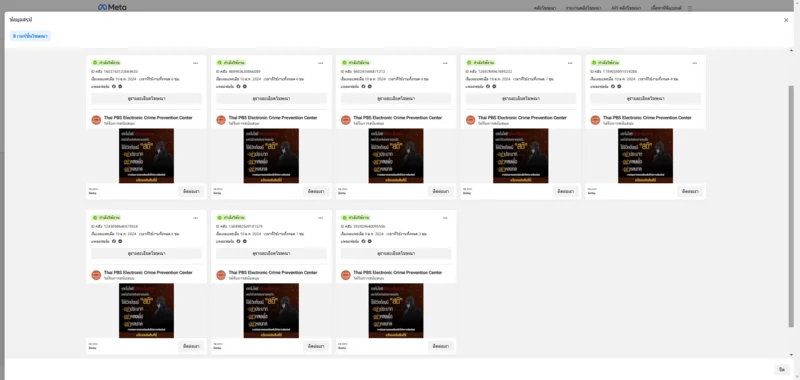Open the ad image on first top-row card

146,156
